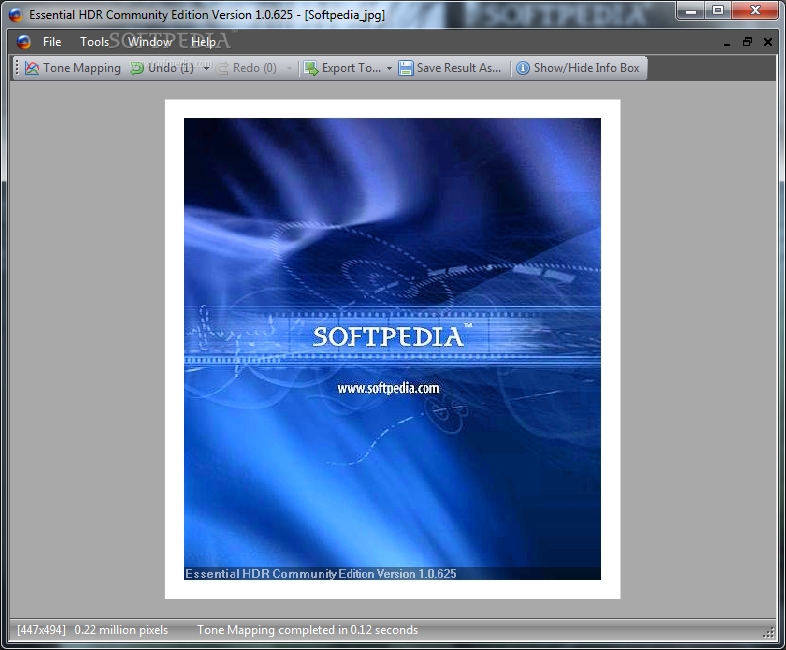This screenshot has height=650, width=786.
Task: Click Save Result As... button
Action: pos(450,68)
